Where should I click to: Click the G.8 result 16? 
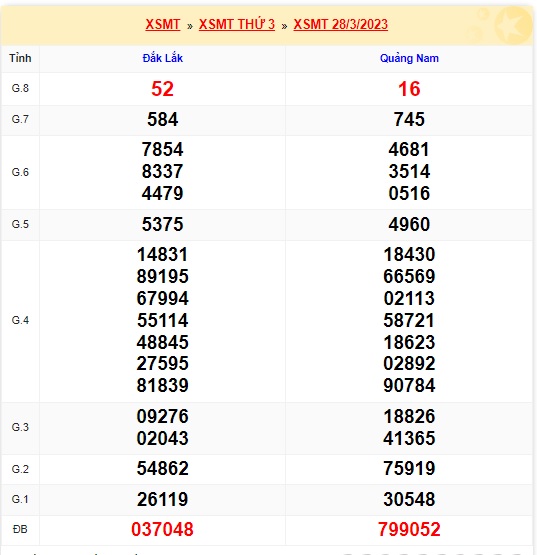click(409, 89)
